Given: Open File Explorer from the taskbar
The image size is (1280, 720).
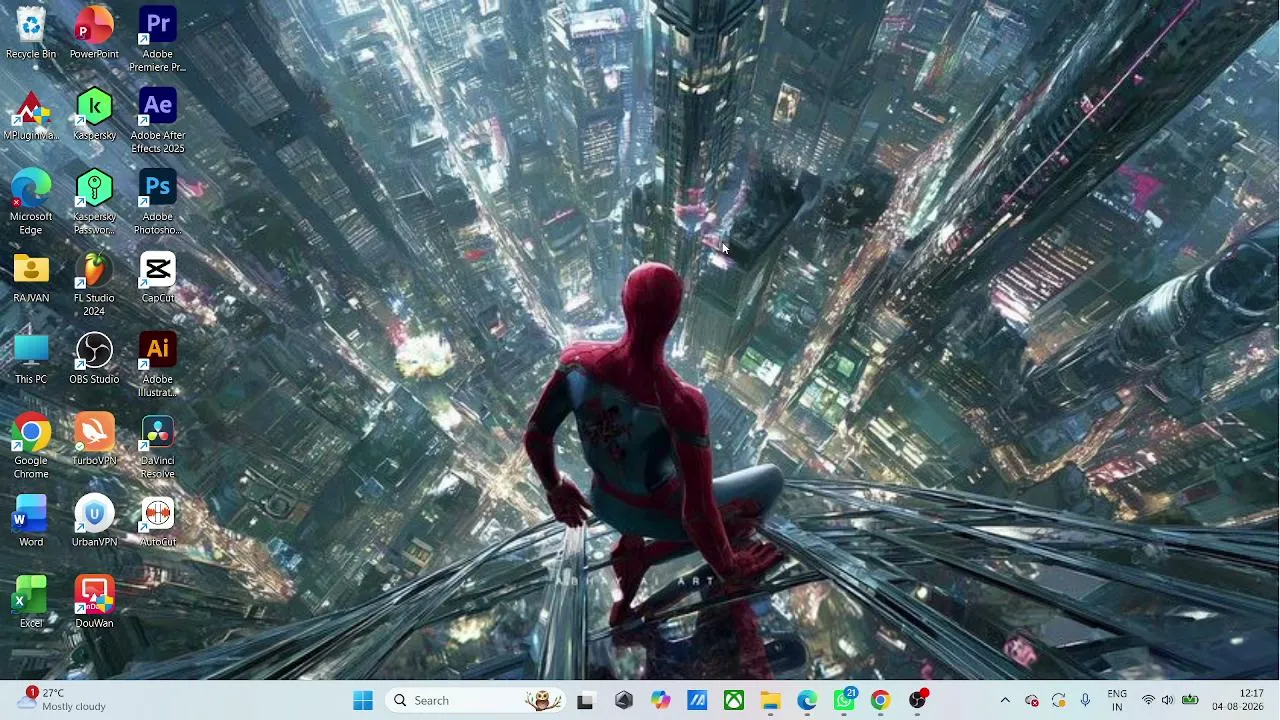Looking at the screenshot, I should pos(770,701).
